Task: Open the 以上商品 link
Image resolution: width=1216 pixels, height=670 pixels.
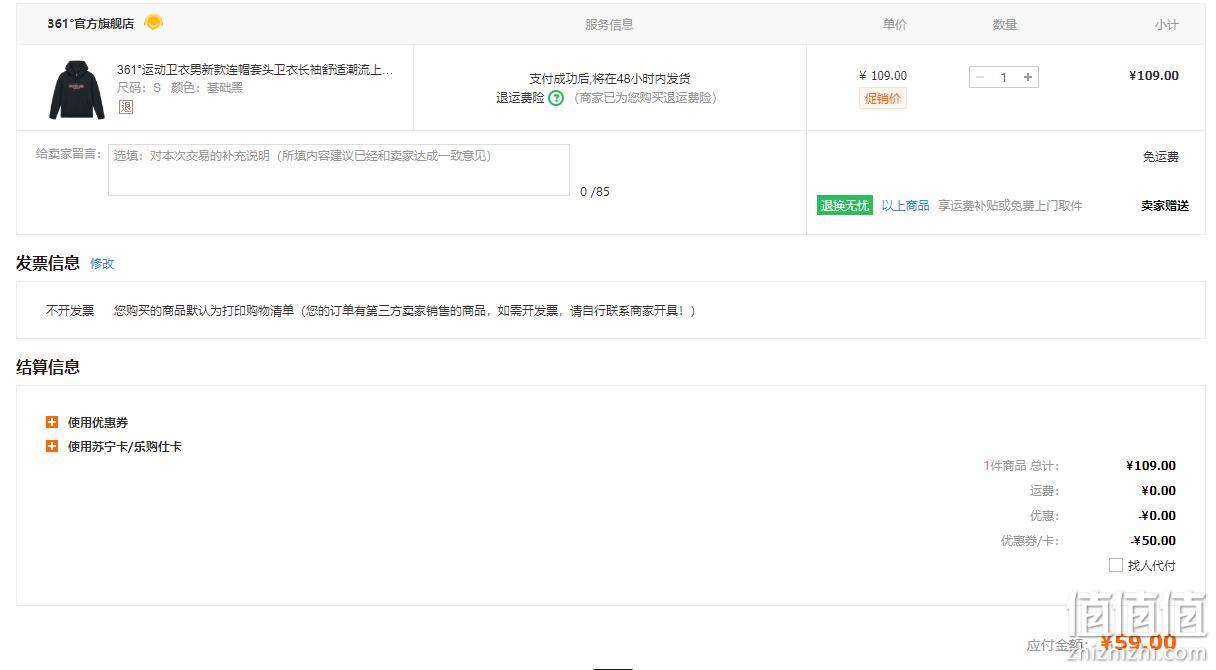Action: pyautogui.click(x=905, y=206)
